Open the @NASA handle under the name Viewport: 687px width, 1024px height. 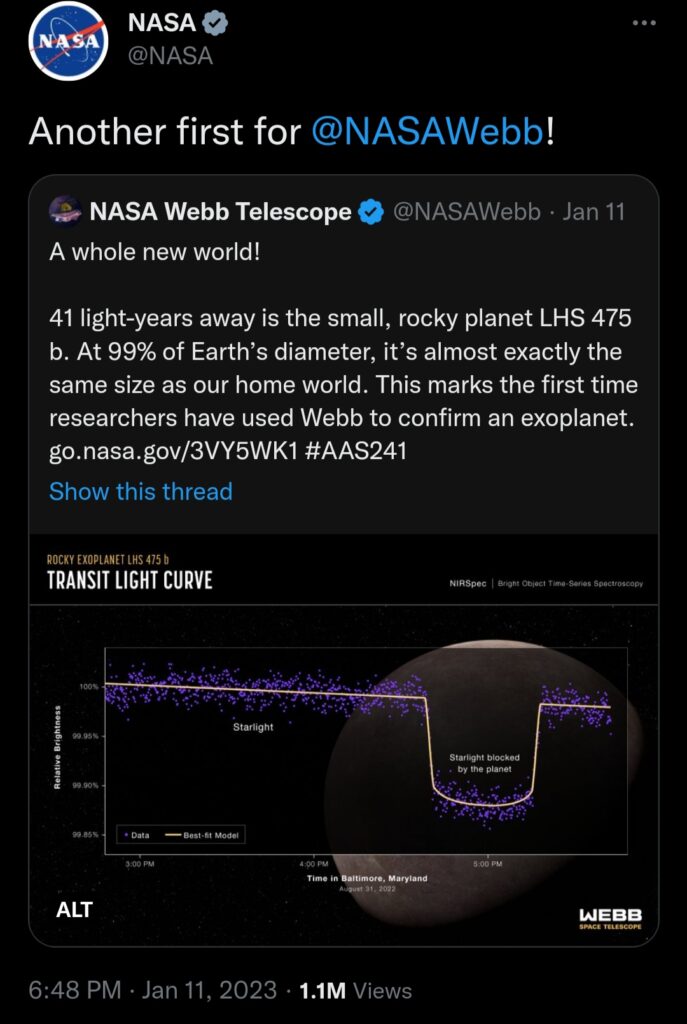[170, 56]
